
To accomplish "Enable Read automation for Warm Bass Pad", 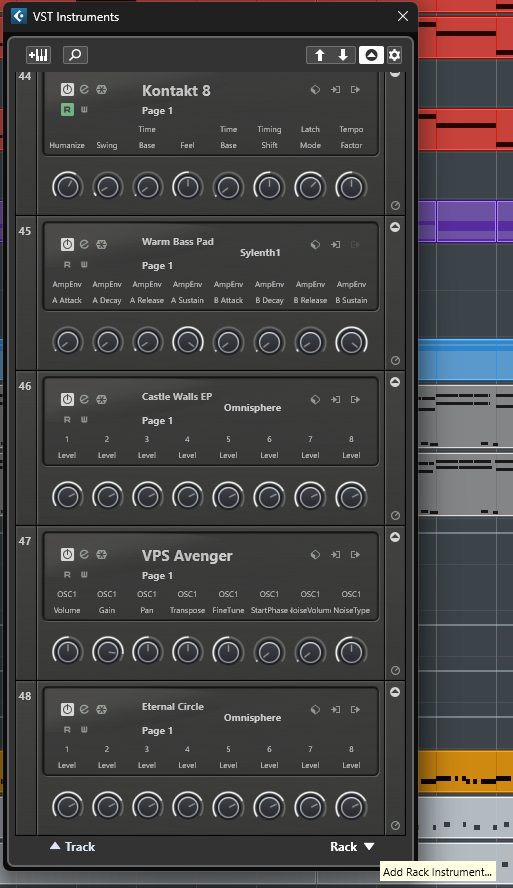I will [67, 264].
